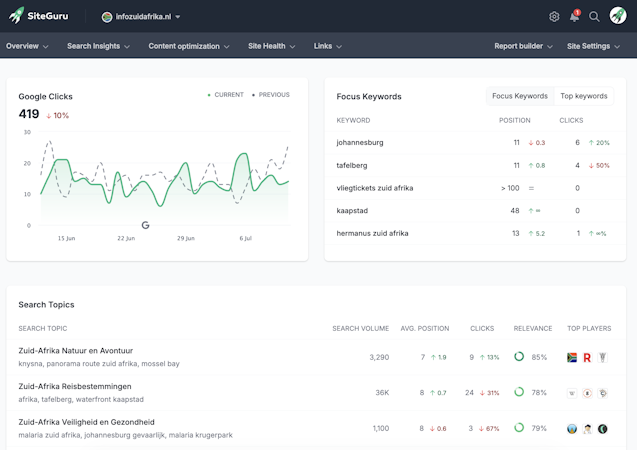
Task: Switch to the Top keywords tab
Action: (584, 96)
